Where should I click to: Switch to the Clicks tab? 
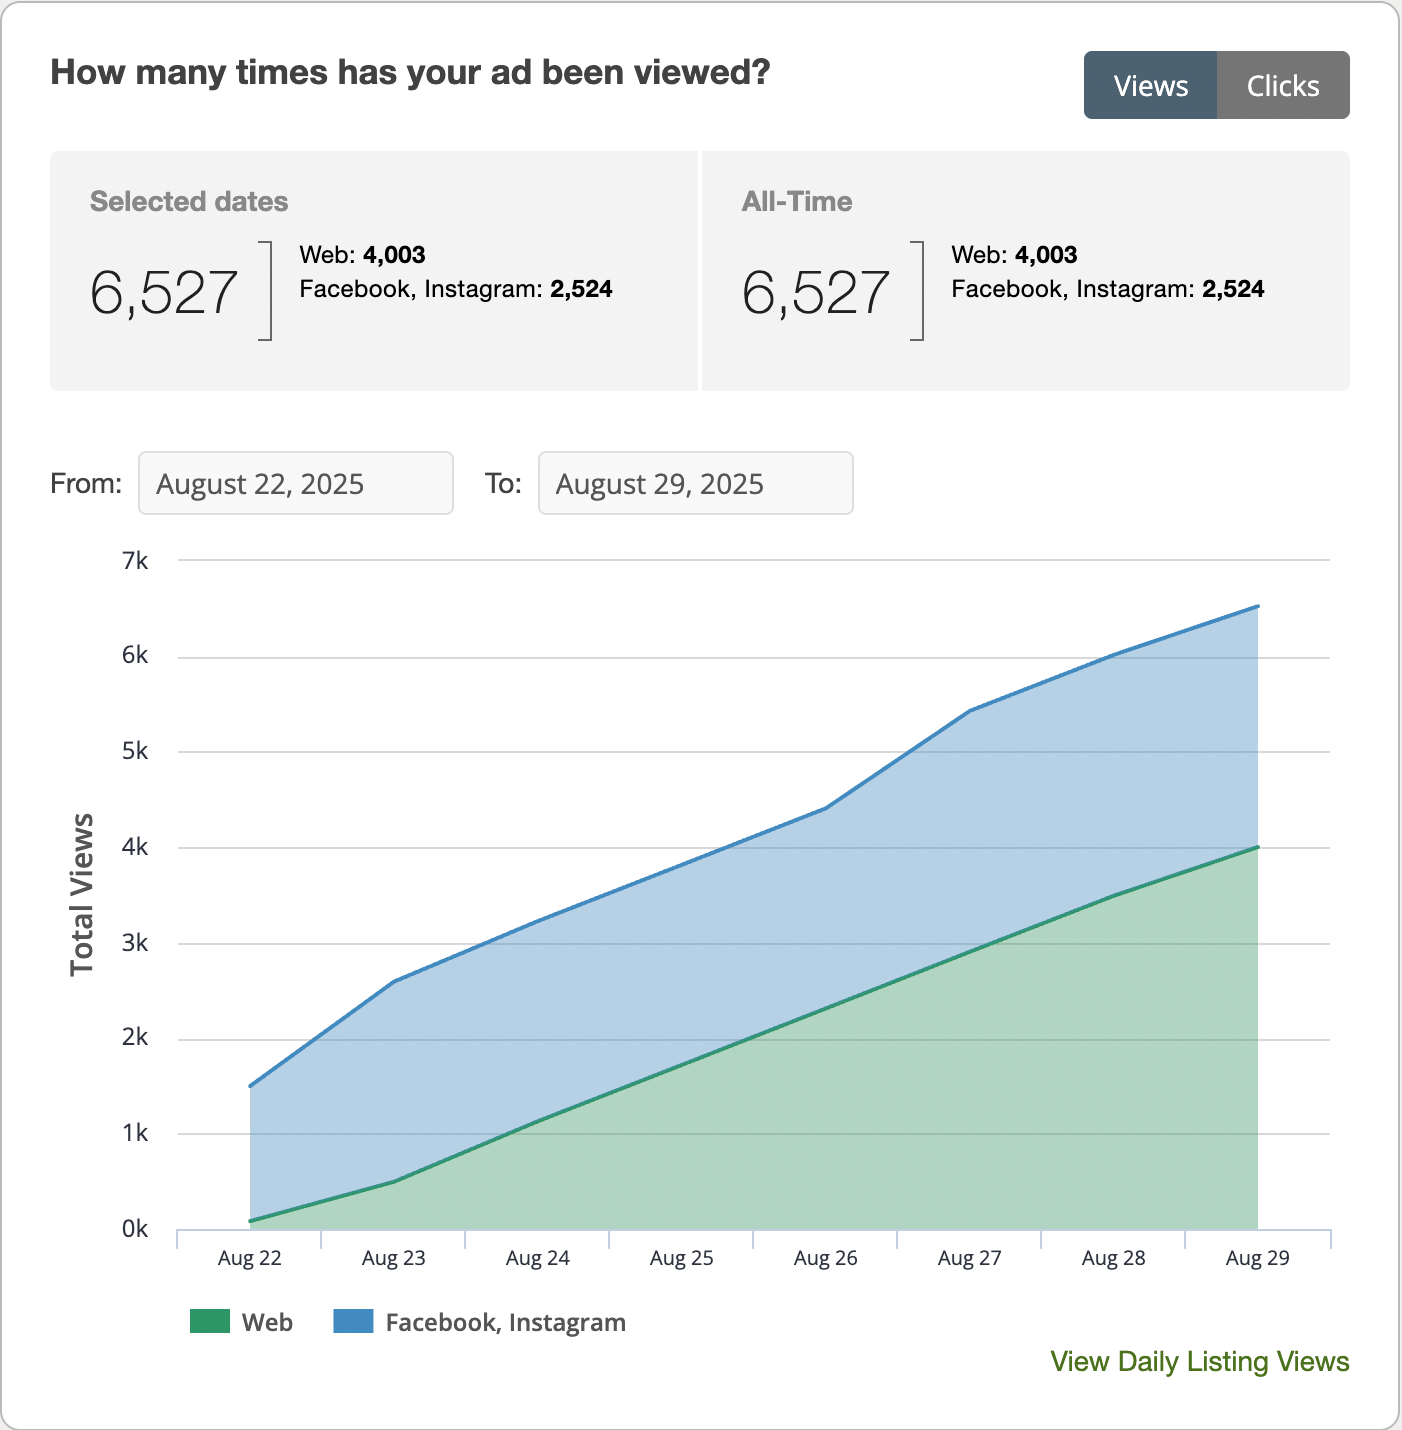(1283, 86)
